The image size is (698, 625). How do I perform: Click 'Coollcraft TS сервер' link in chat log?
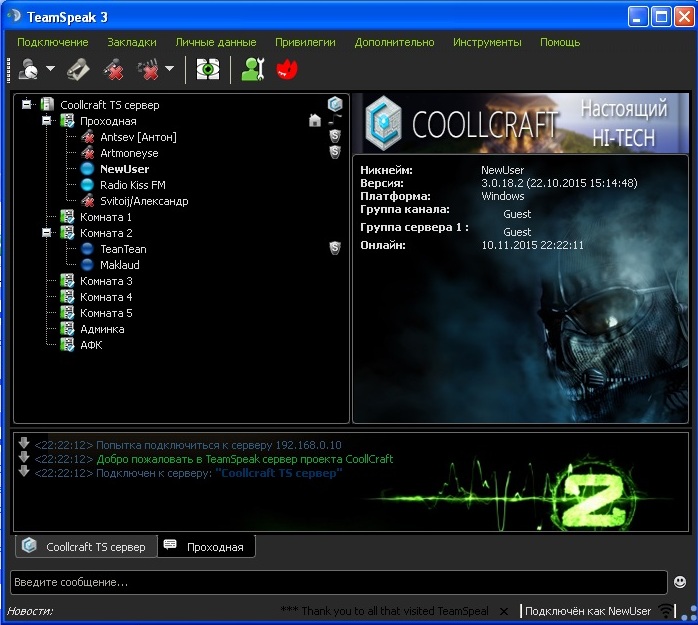(279, 473)
